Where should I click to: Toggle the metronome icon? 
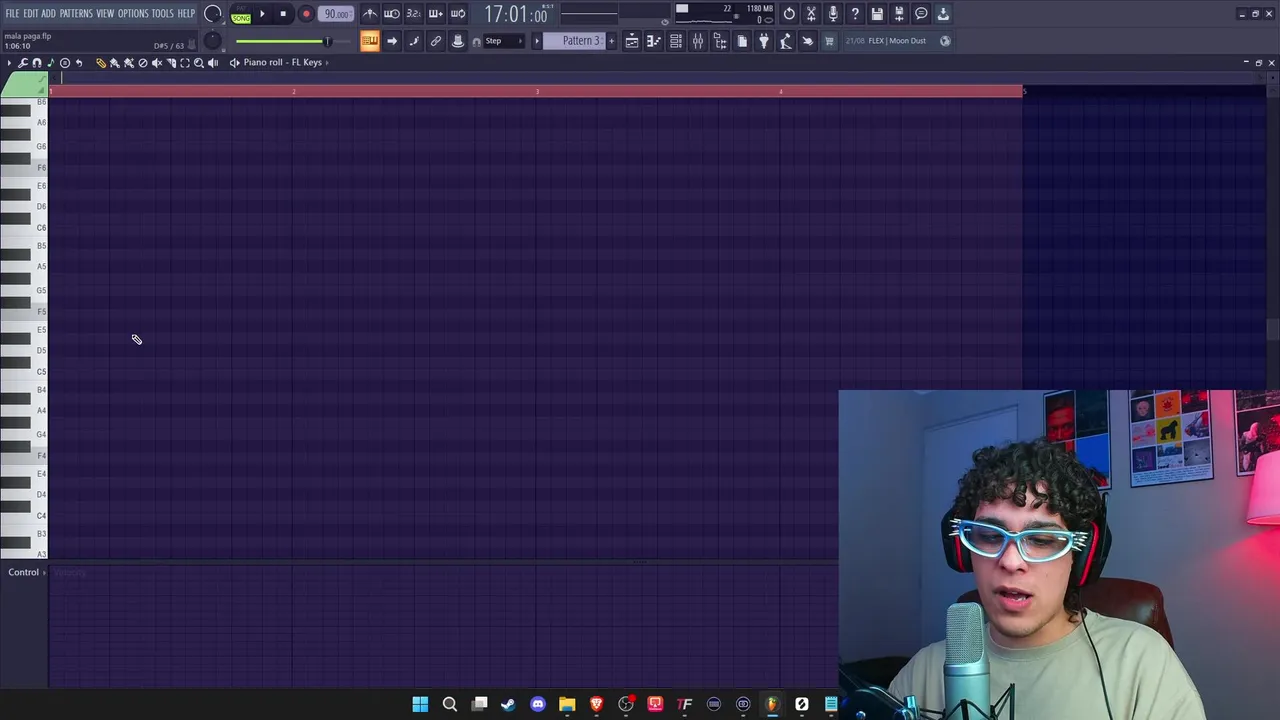pos(370,14)
